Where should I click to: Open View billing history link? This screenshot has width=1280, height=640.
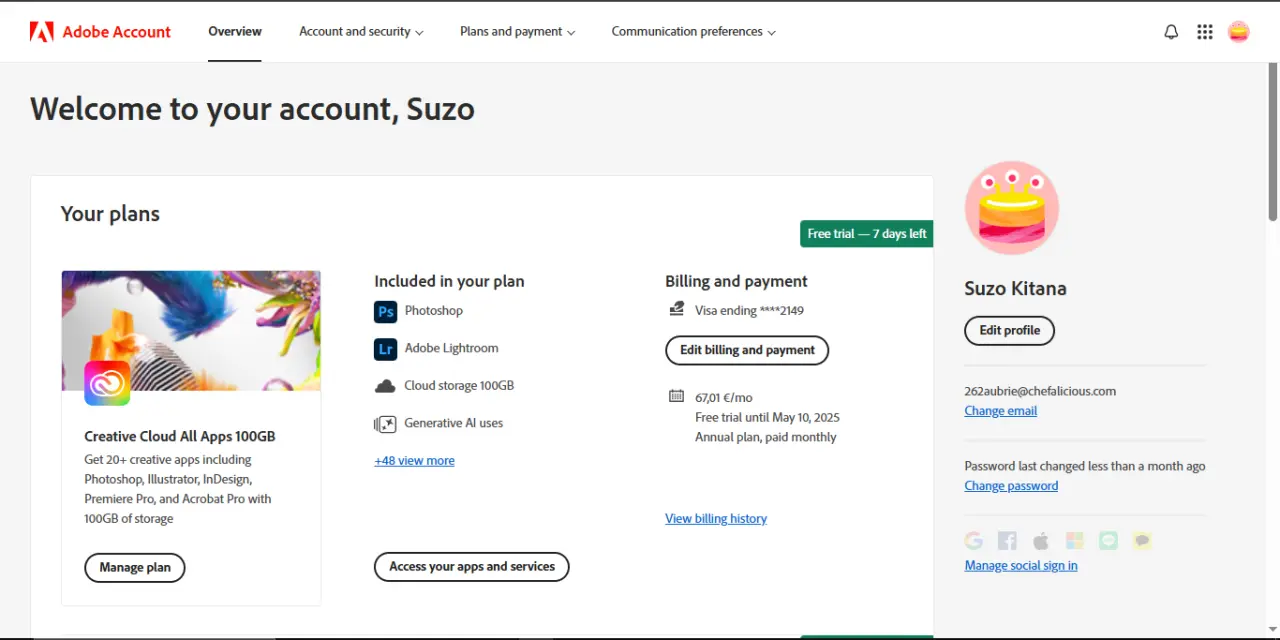pyautogui.click(x=716, y=519)
